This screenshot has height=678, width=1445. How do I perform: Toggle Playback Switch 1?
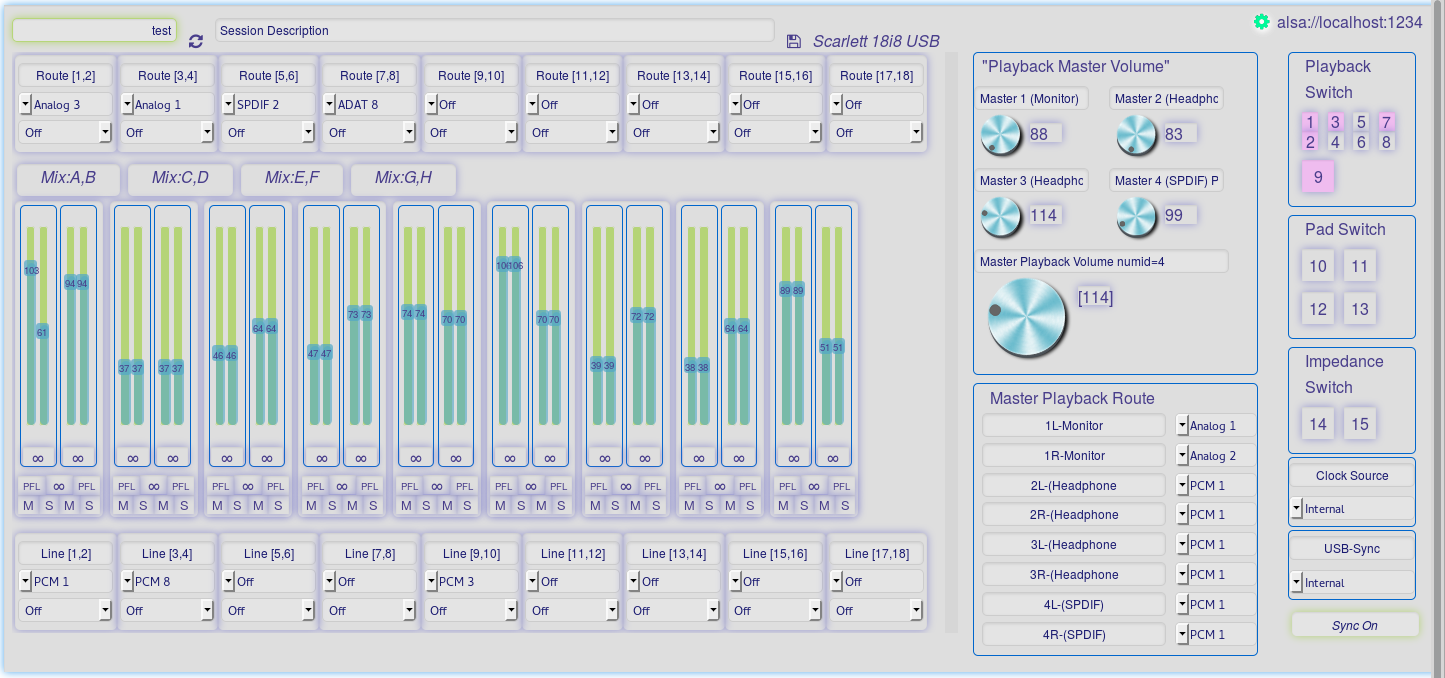coord(1310,122)
